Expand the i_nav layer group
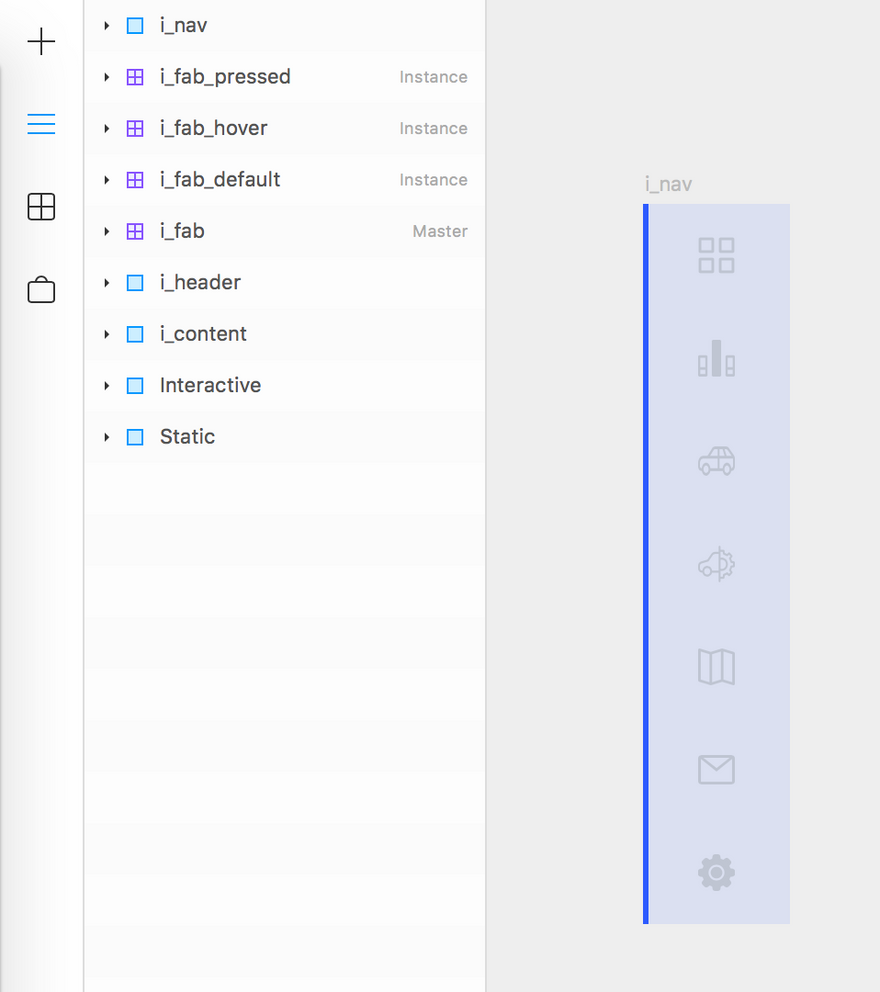 106,26
